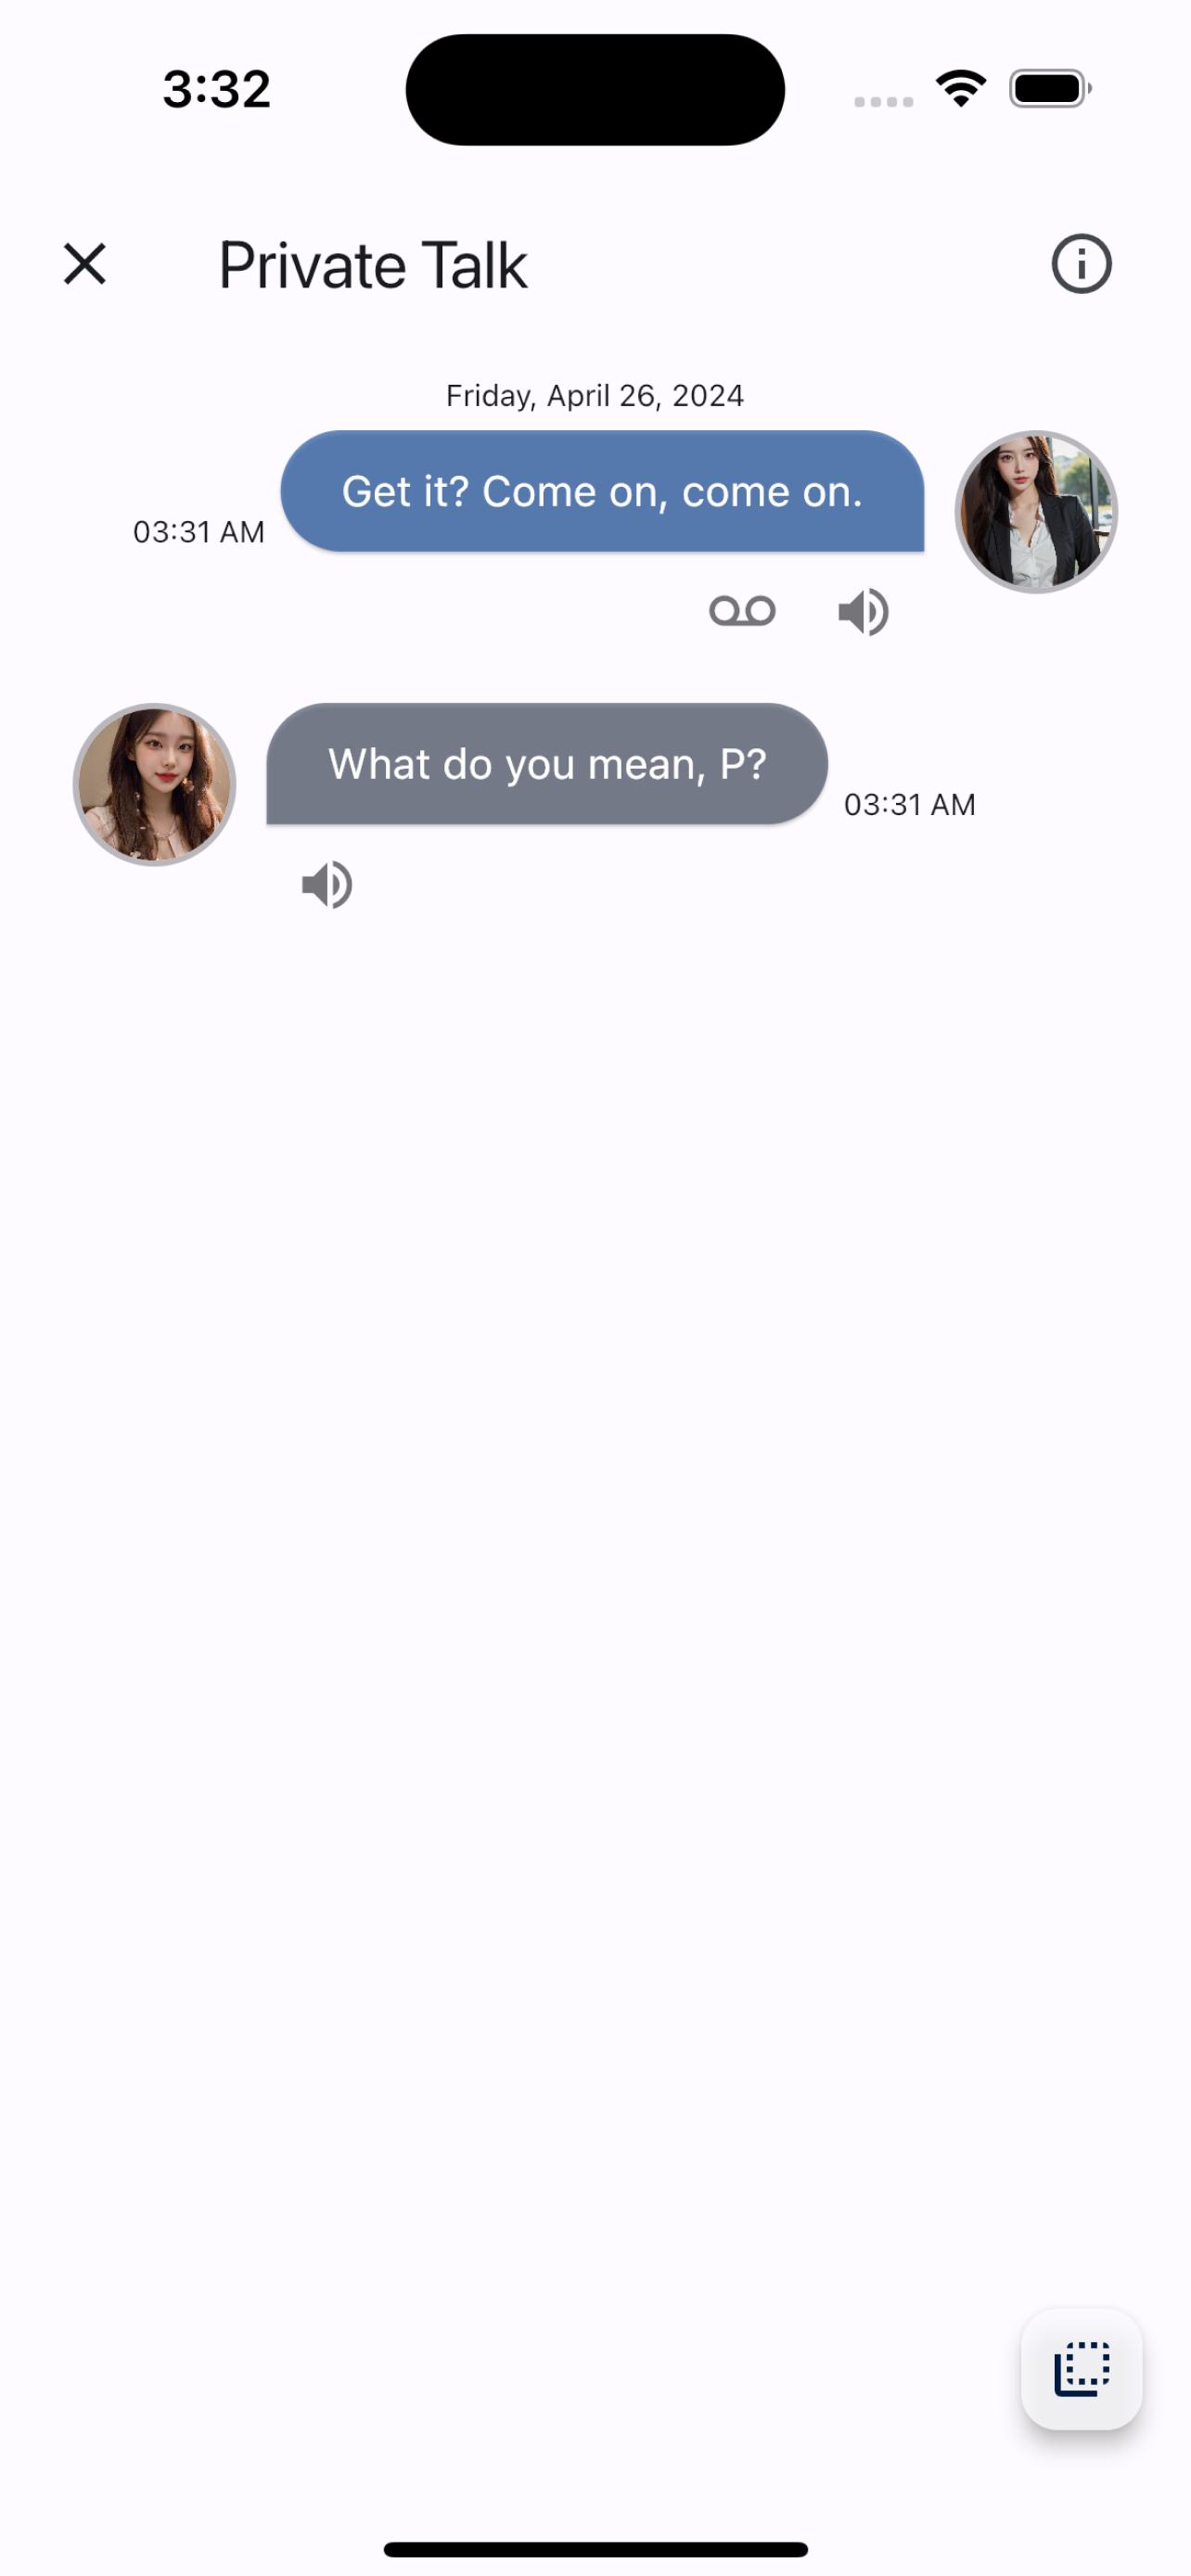Screen dimensions: 1191x2576
Task: Tap the 'Private Talk' title
Action: pos(373,265)
